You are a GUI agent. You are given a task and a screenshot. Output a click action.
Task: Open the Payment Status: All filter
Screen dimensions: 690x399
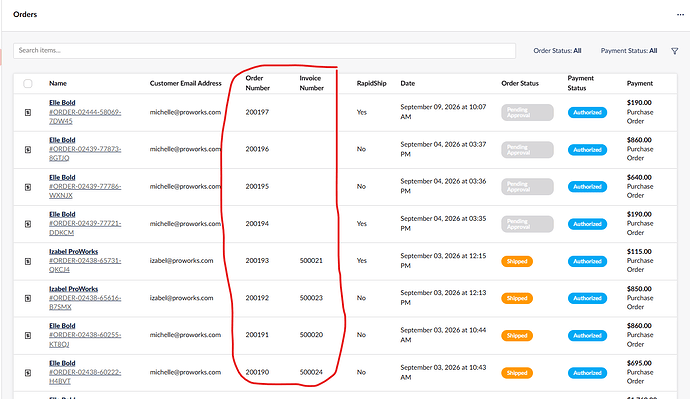coord(629,51)
